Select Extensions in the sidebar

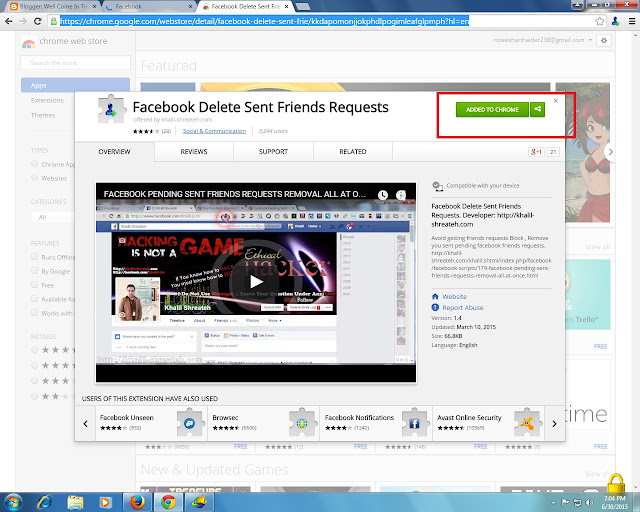tap(47, 100)
